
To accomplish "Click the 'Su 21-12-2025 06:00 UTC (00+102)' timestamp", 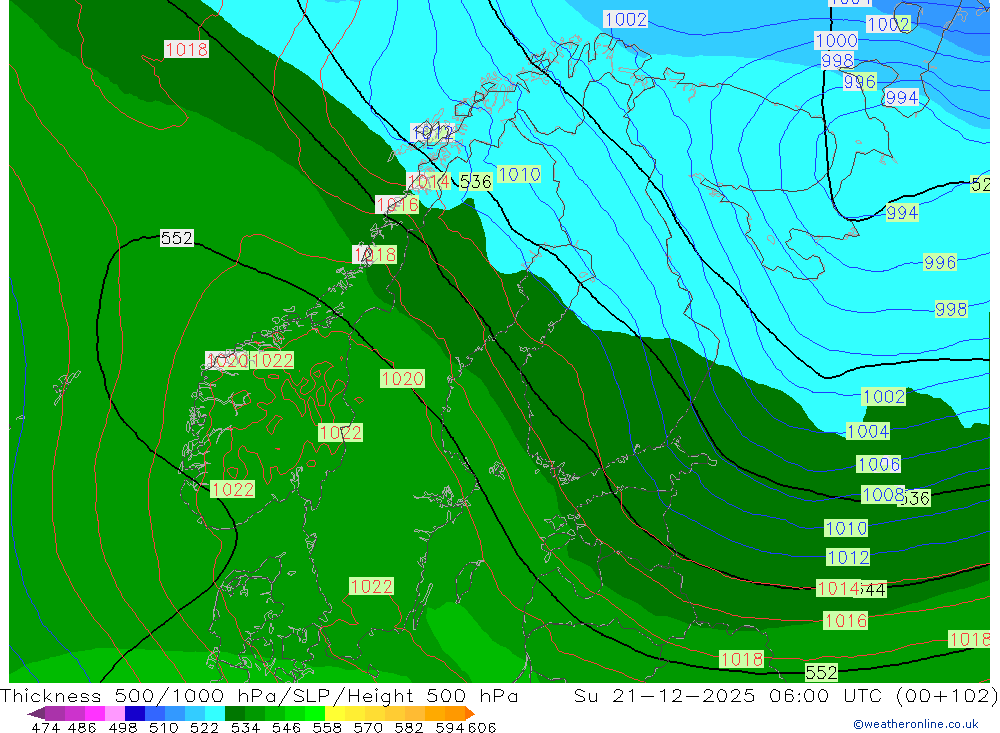I will click(786, 695).
